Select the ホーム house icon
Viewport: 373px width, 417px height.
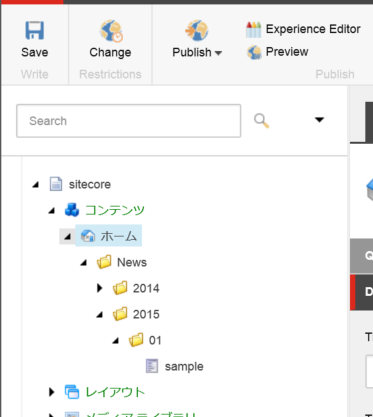click(x=88, y=236)
